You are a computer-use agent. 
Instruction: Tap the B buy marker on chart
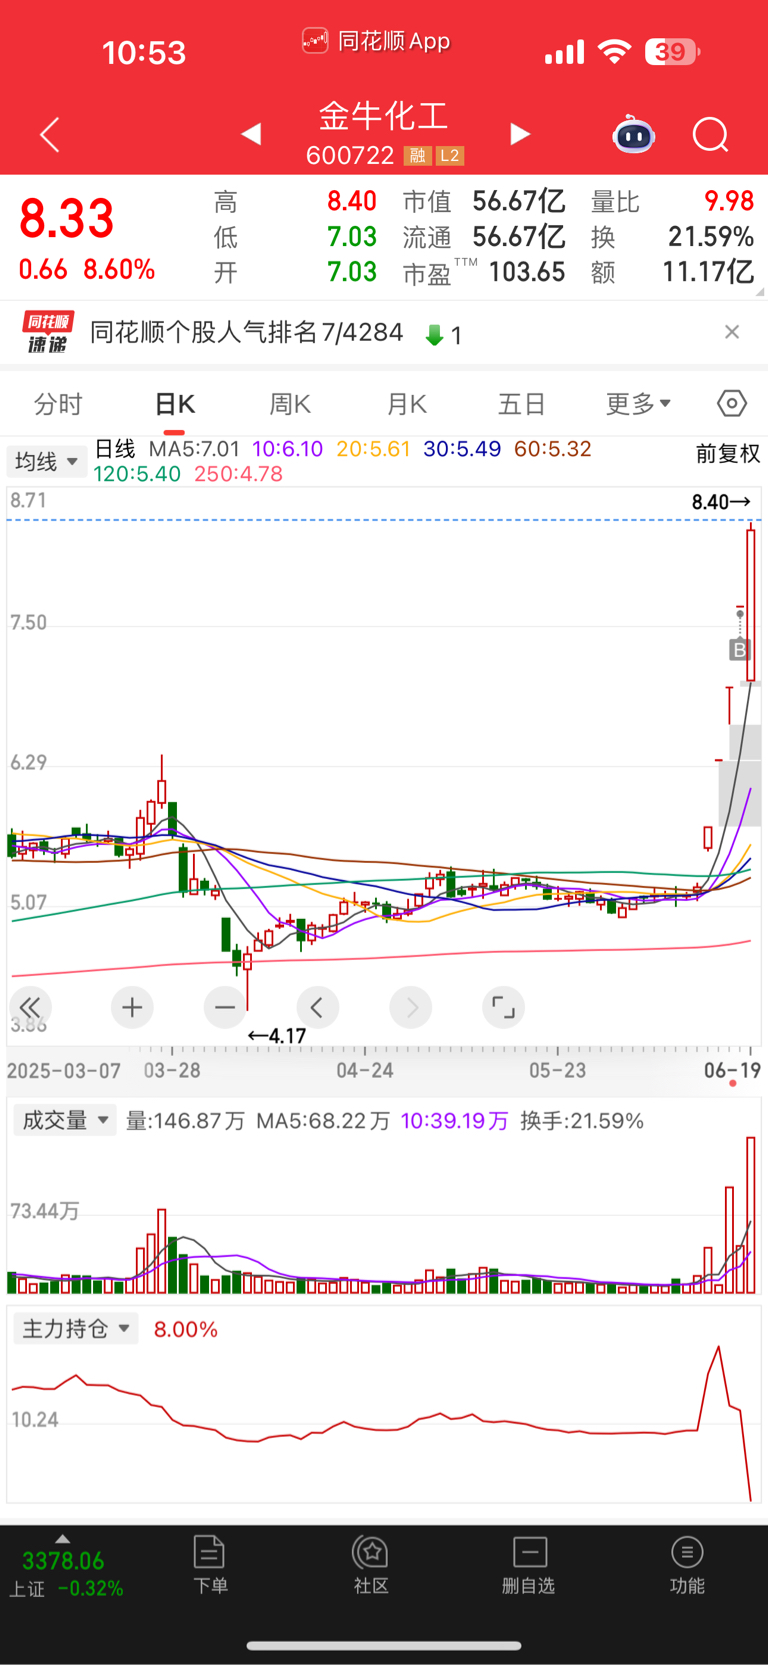pyautogui.click(x=739, y=650)
